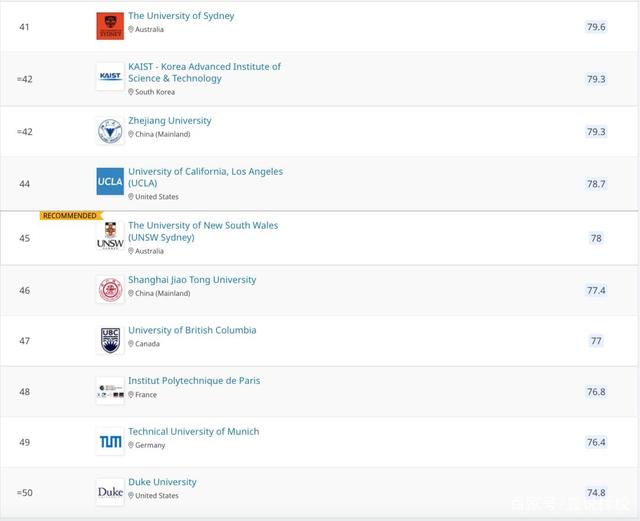Image resolution: width=640 pixels, height=521 pixels.
Task: Click the Duke logo
Action: 110,492
